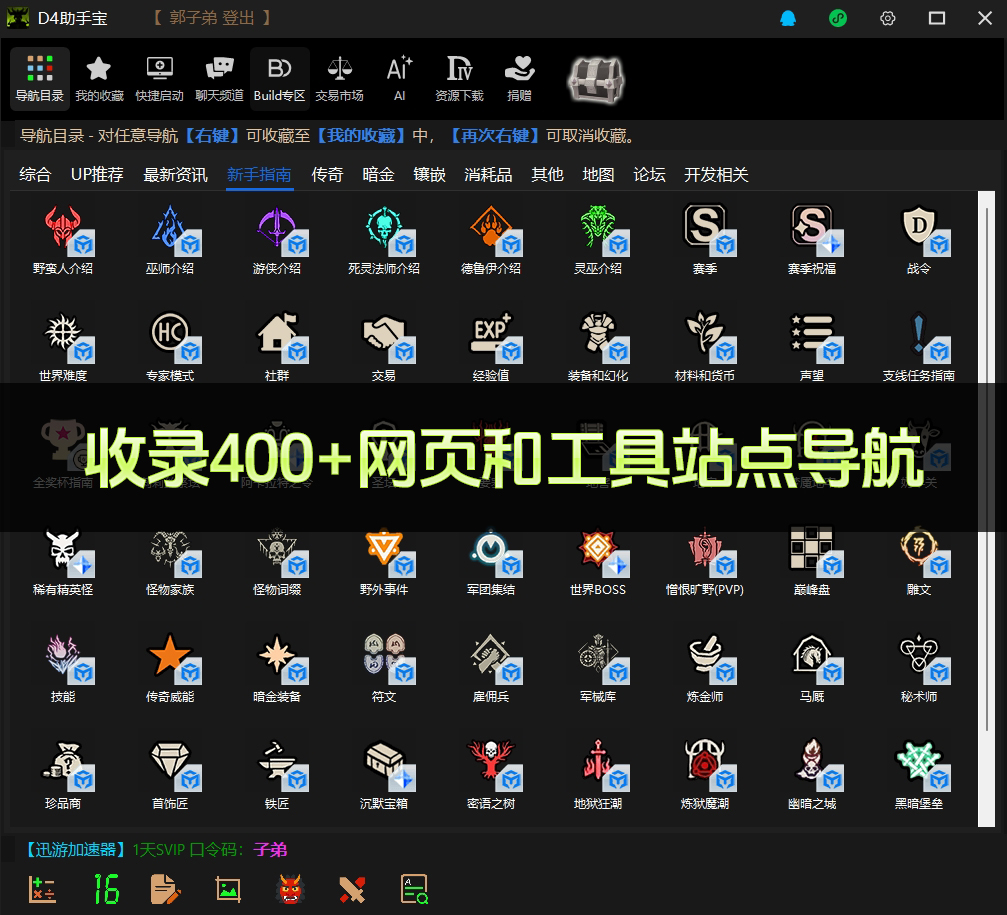Open the 交易市场 trade market
The height and width of the screenshot is (915, 1007).
click(340, 78)
